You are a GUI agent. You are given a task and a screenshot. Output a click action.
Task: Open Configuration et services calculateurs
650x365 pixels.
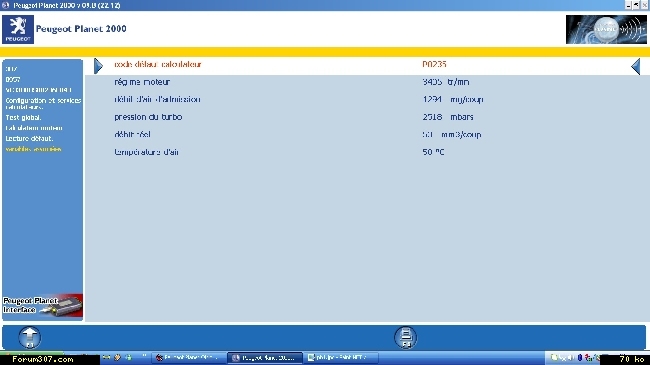coord(43,103)
